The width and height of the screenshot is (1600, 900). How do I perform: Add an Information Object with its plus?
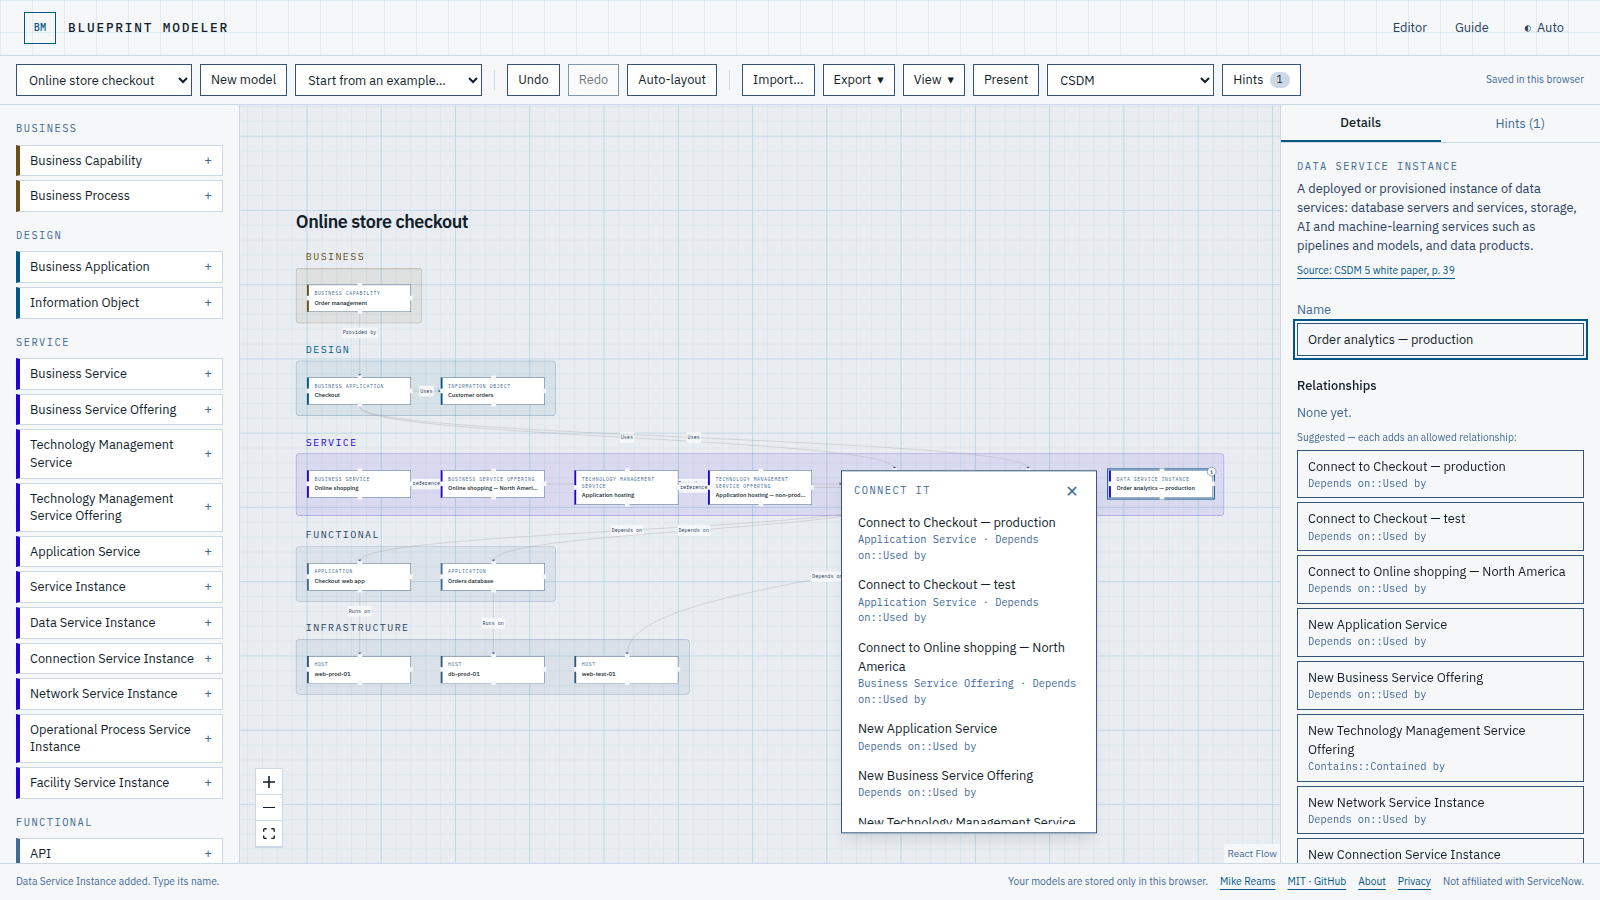[208, 303]
